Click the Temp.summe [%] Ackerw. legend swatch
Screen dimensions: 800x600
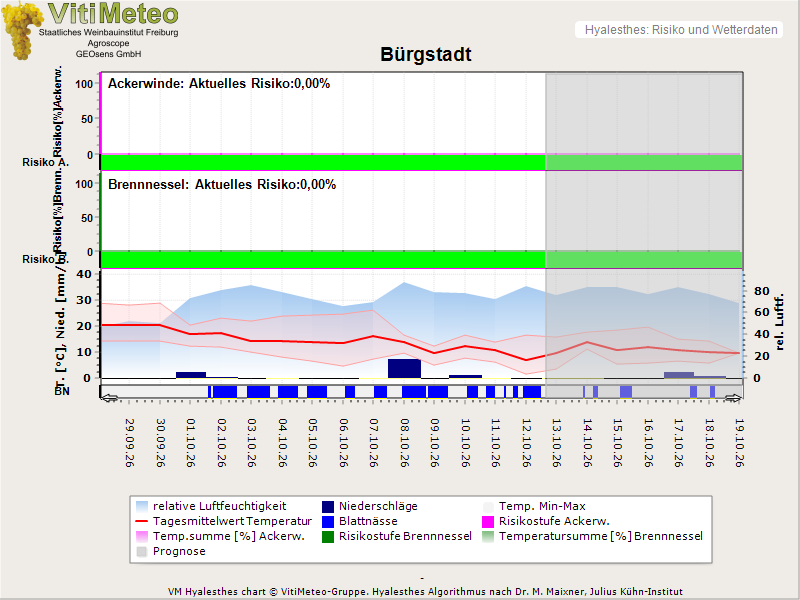coord(142,536)
